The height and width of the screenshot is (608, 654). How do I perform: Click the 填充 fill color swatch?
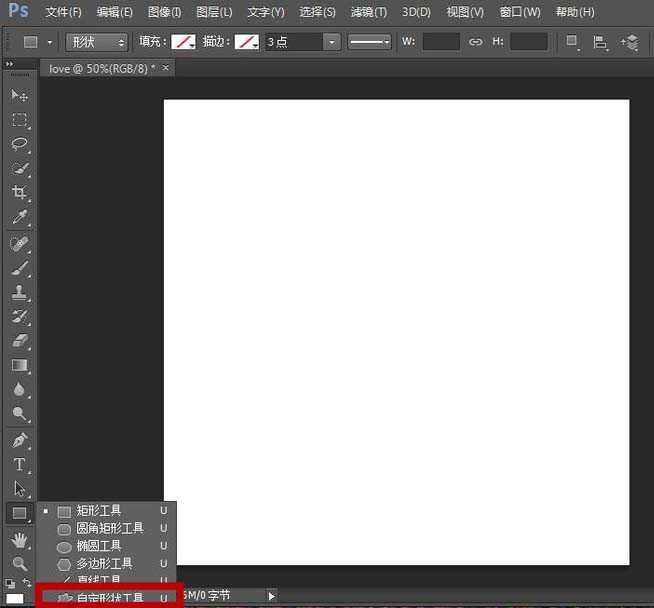[182, 42]
